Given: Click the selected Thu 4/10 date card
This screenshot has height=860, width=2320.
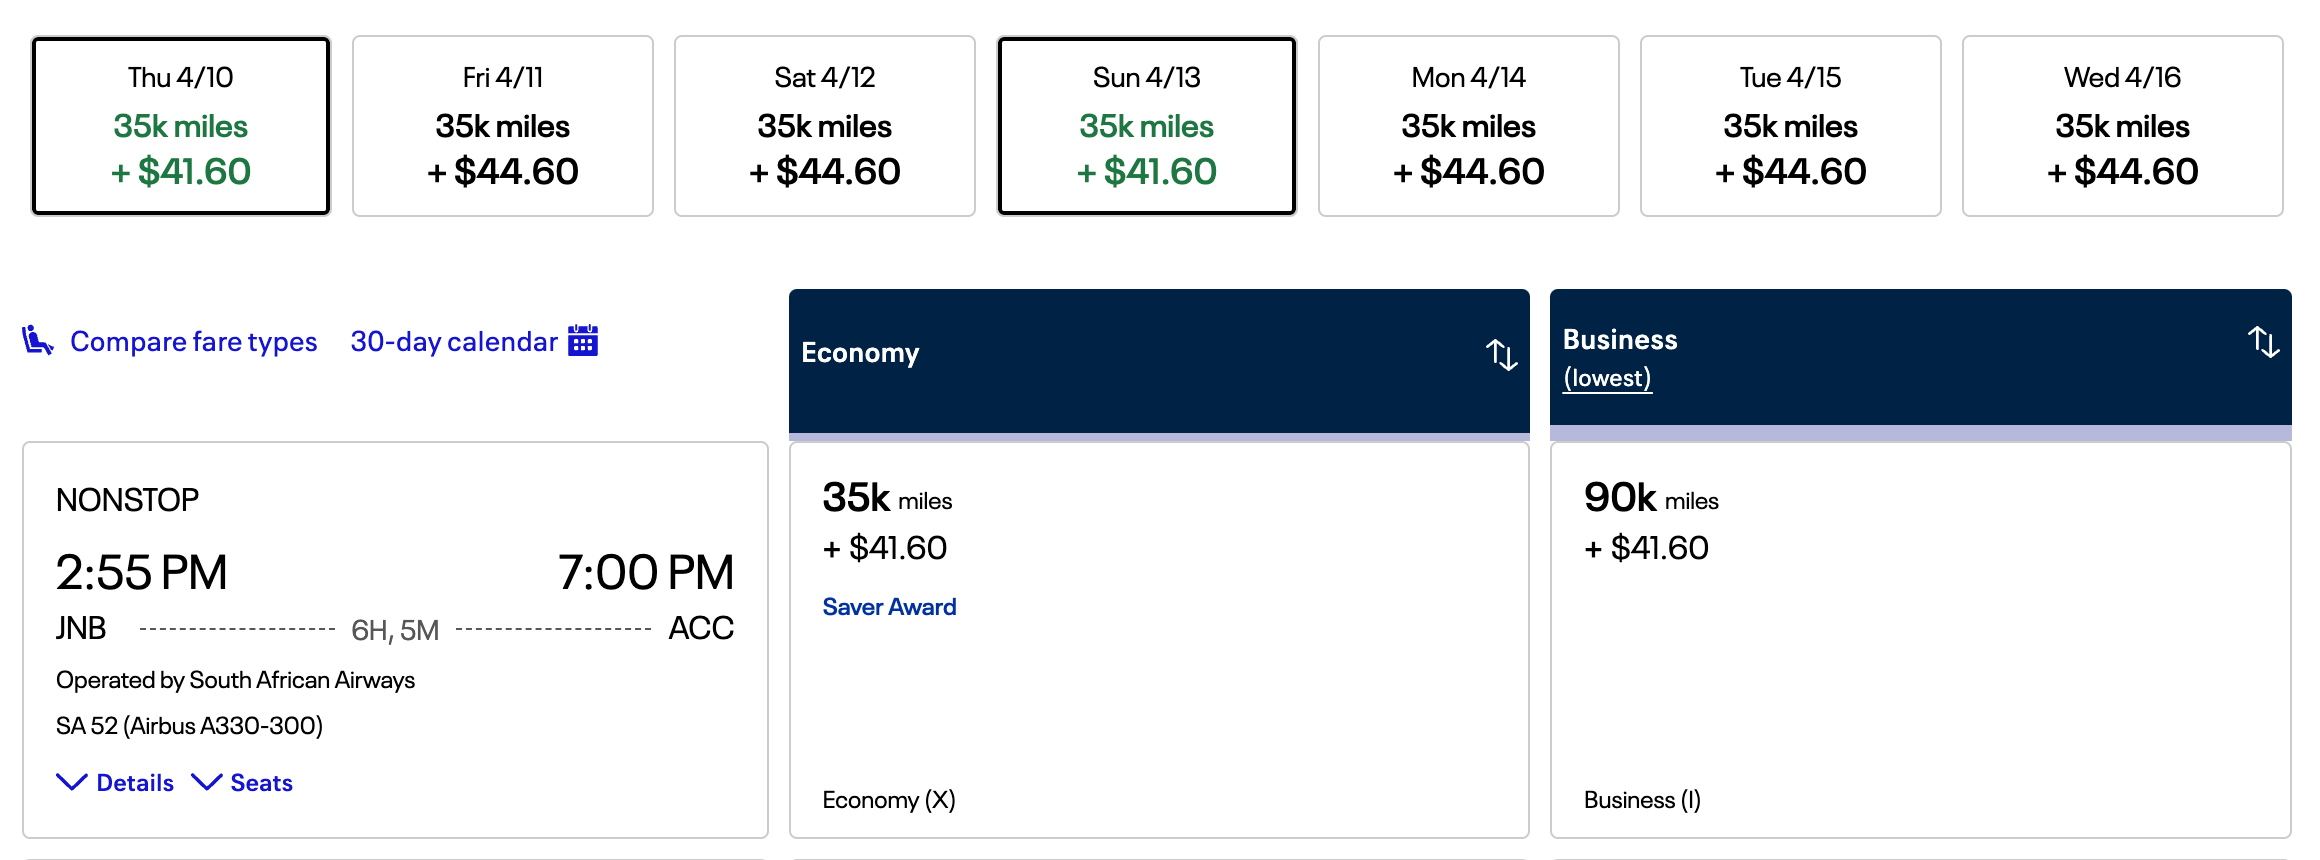Looking at the screenshot, I should tap(181, 125).
